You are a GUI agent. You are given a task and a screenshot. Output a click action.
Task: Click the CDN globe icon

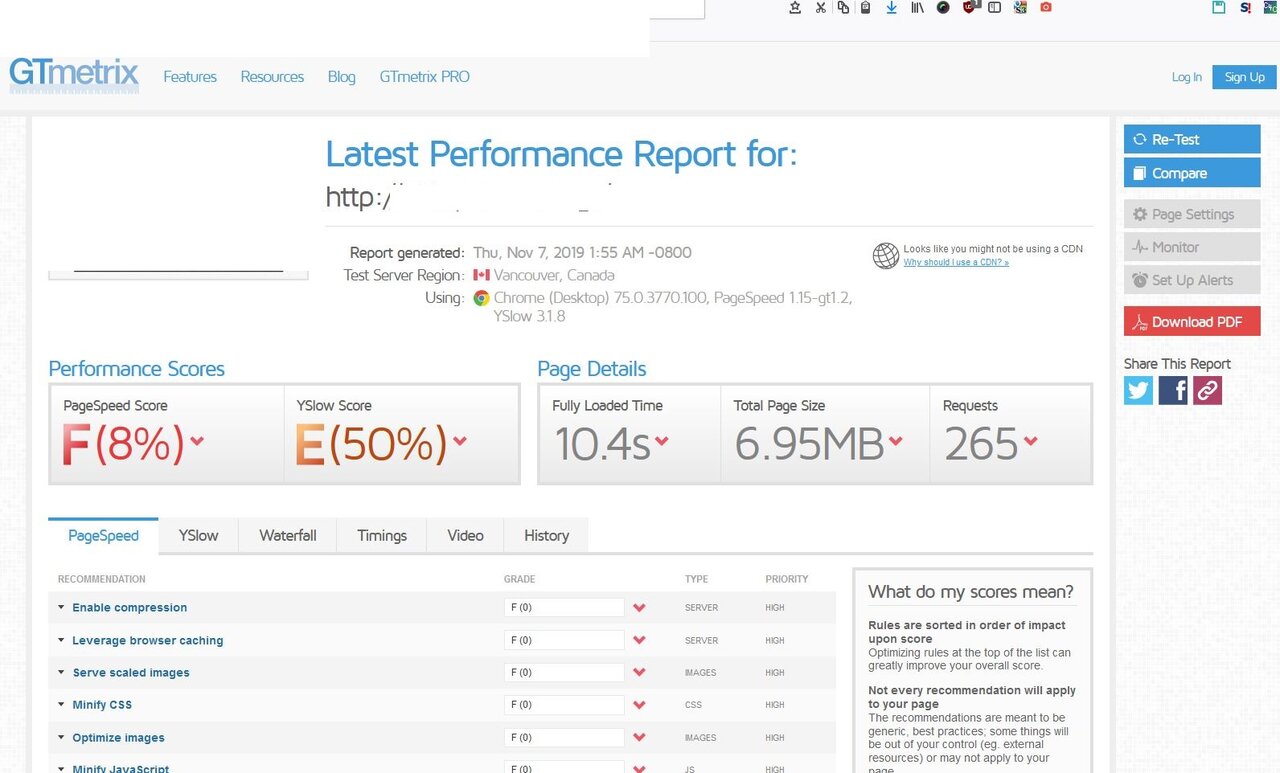[x=886, y=256]
